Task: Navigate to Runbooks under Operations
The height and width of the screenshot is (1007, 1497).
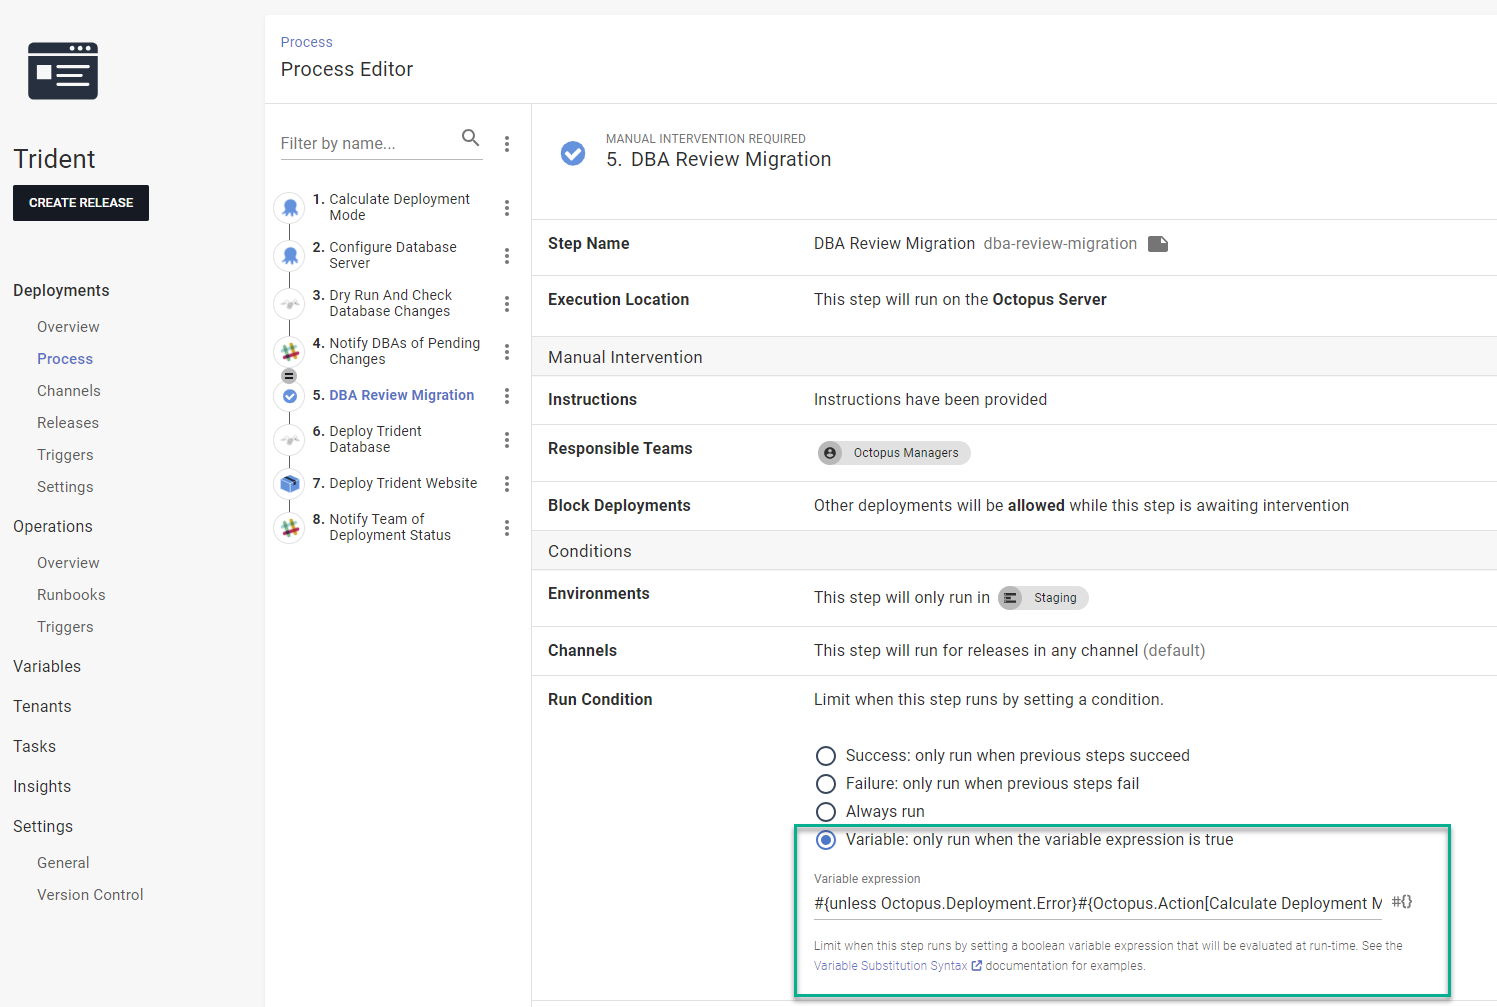Action: 71,594
